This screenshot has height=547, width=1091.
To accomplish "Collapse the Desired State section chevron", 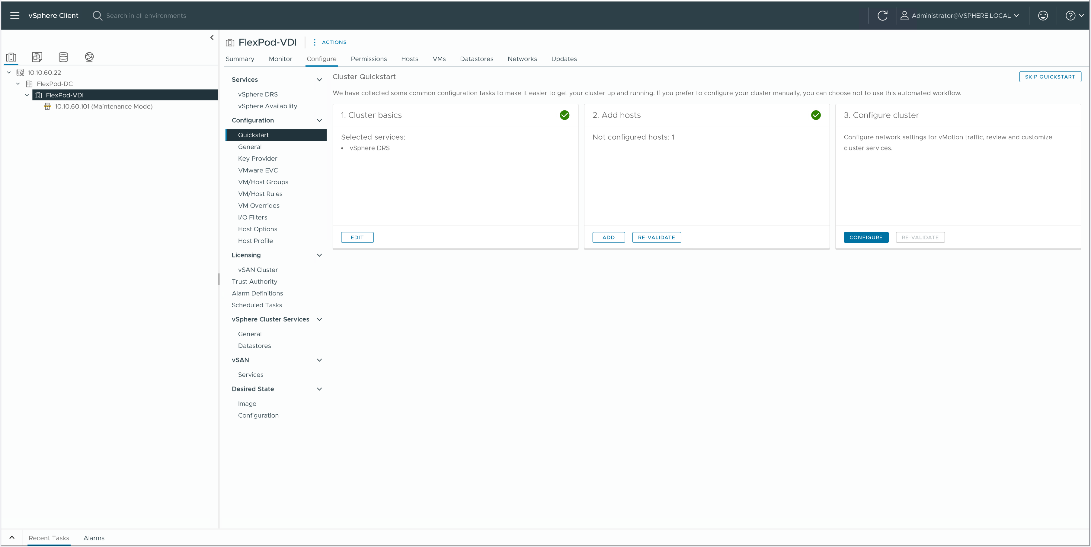I will [319, 389].
